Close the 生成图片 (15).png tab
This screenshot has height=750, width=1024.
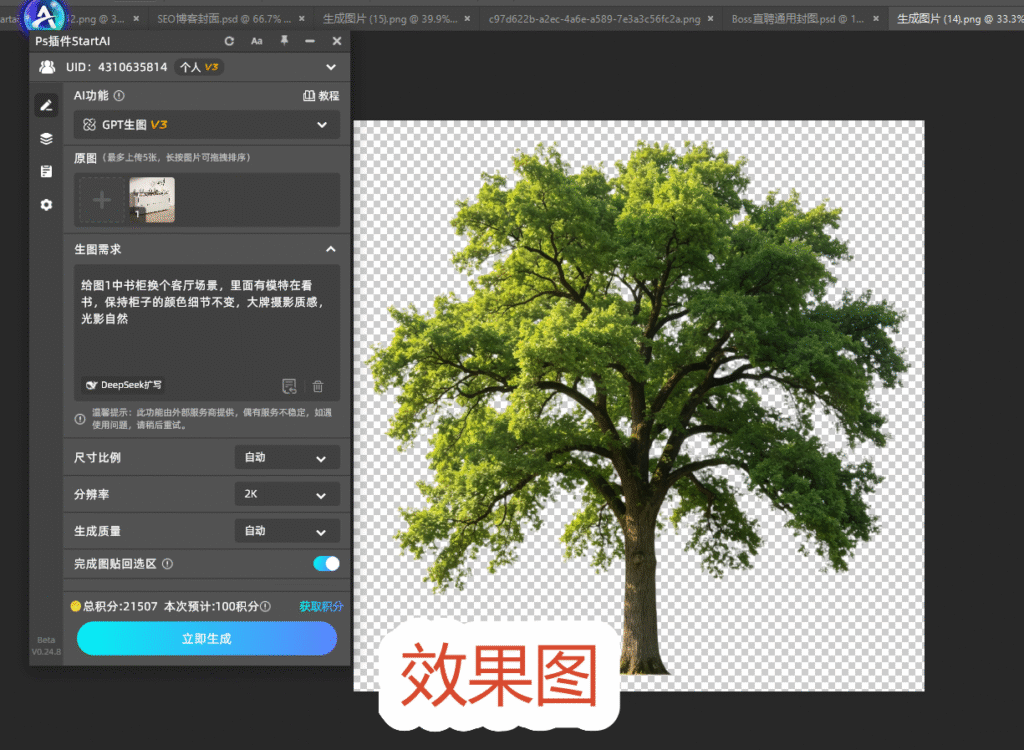tap(467, 19)
